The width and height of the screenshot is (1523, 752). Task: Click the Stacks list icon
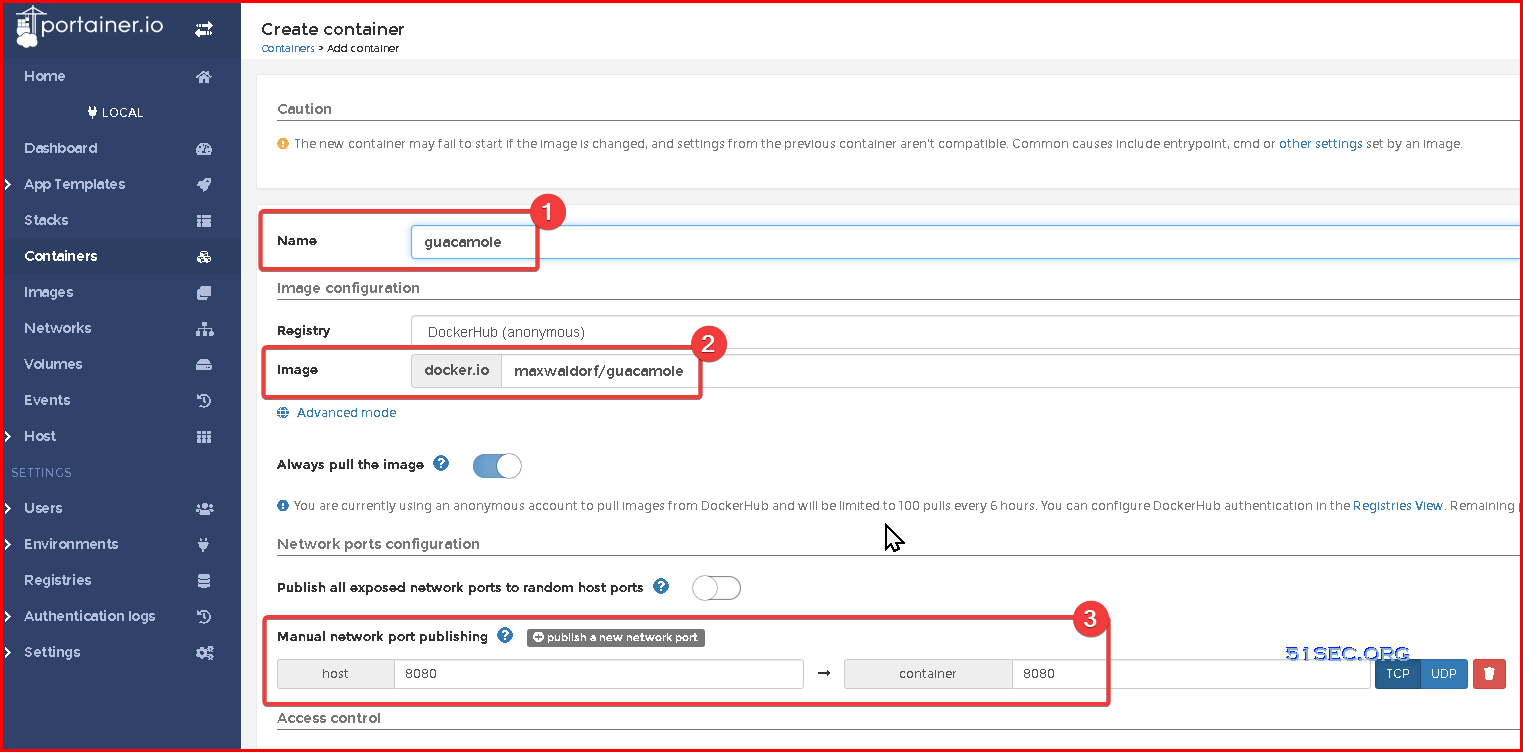tap(204, 221)
